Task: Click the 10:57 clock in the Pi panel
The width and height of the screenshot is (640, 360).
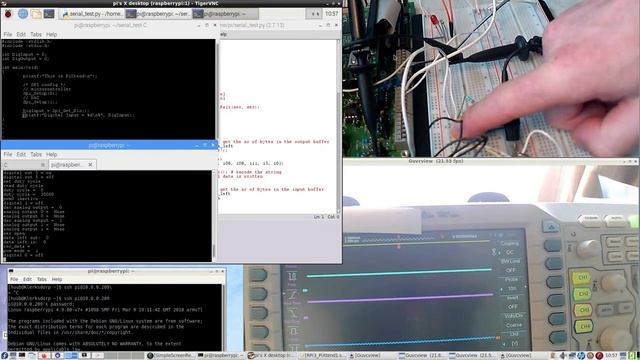Action: [x=331, y=14]
